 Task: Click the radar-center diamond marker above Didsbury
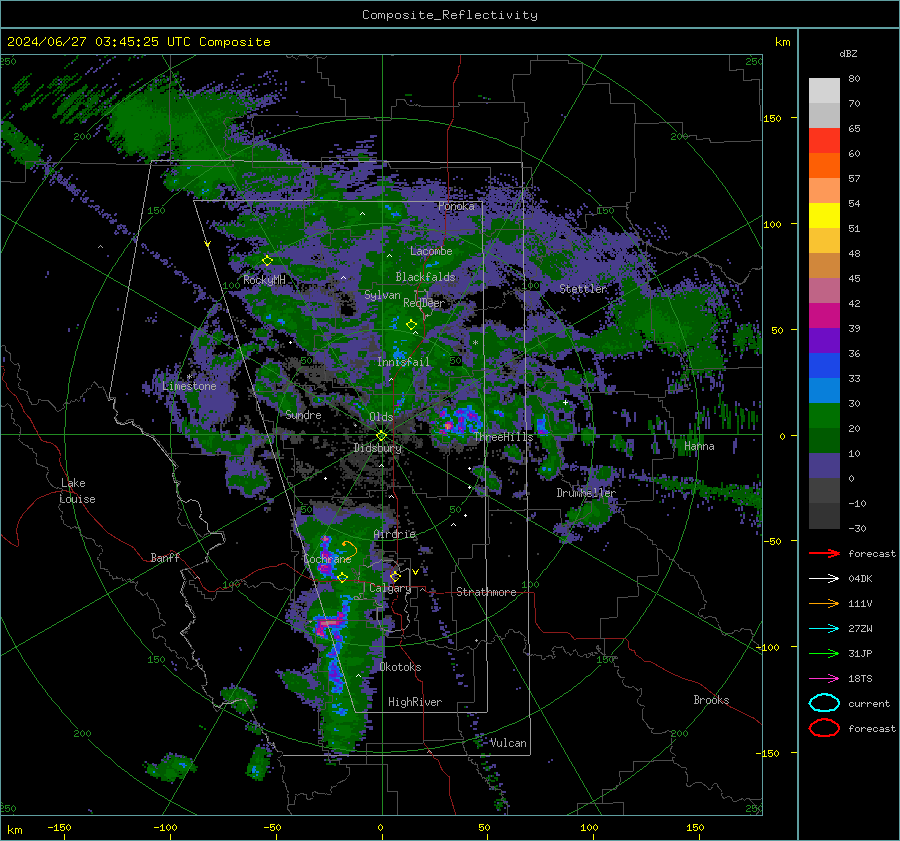pos(381,436)
